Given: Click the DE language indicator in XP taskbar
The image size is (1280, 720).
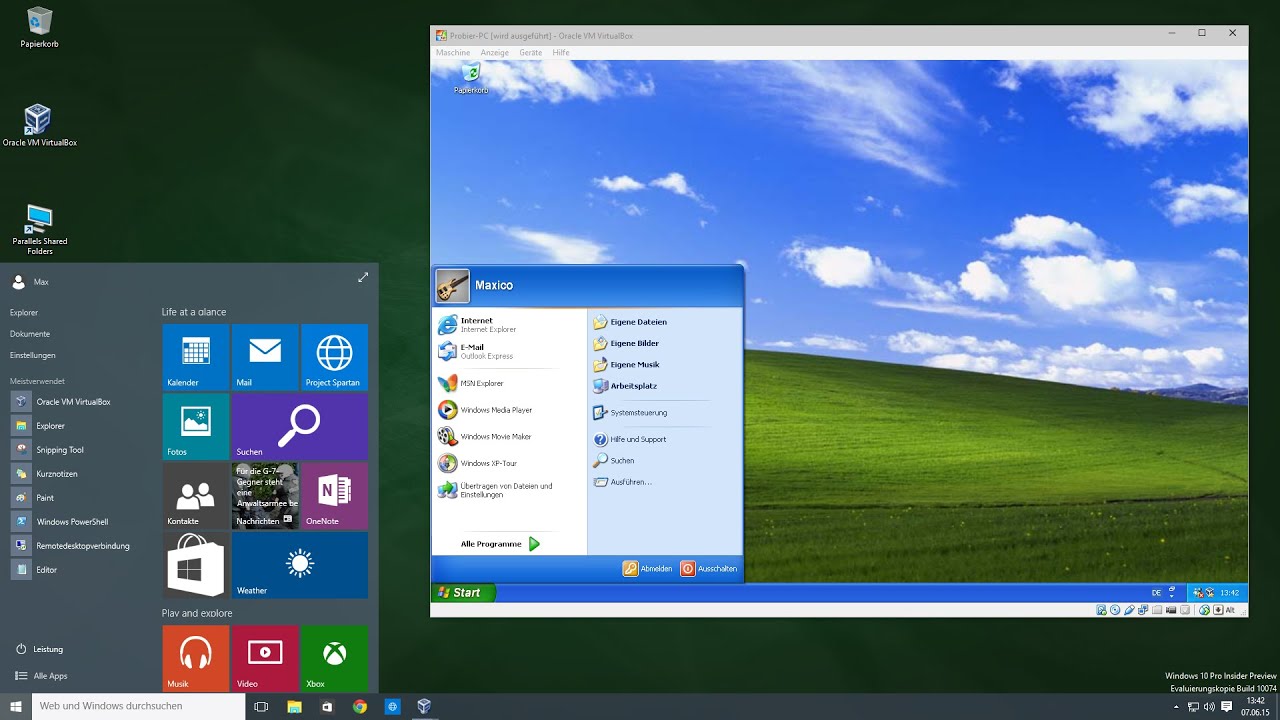Looking at the screenshot, I should click(1156, 593).
